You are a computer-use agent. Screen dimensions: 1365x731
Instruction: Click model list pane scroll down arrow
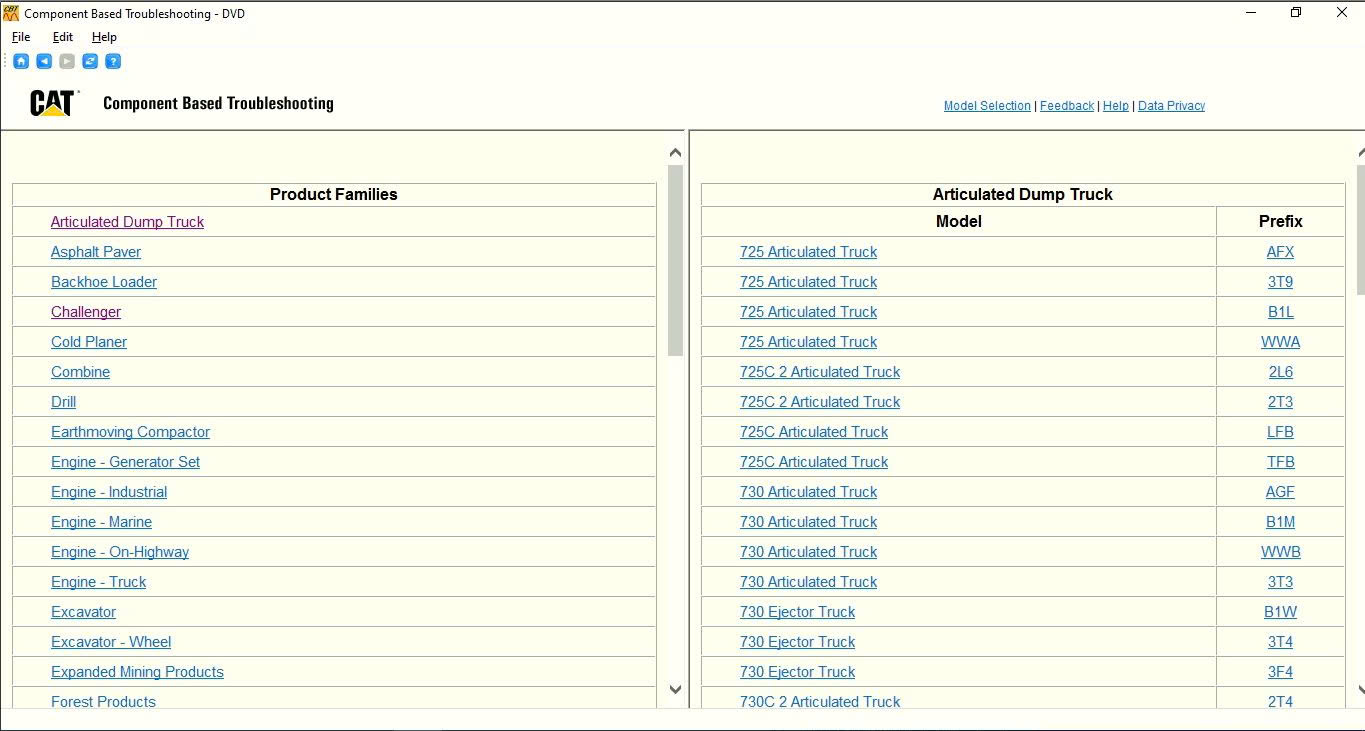coord(1361,689)
